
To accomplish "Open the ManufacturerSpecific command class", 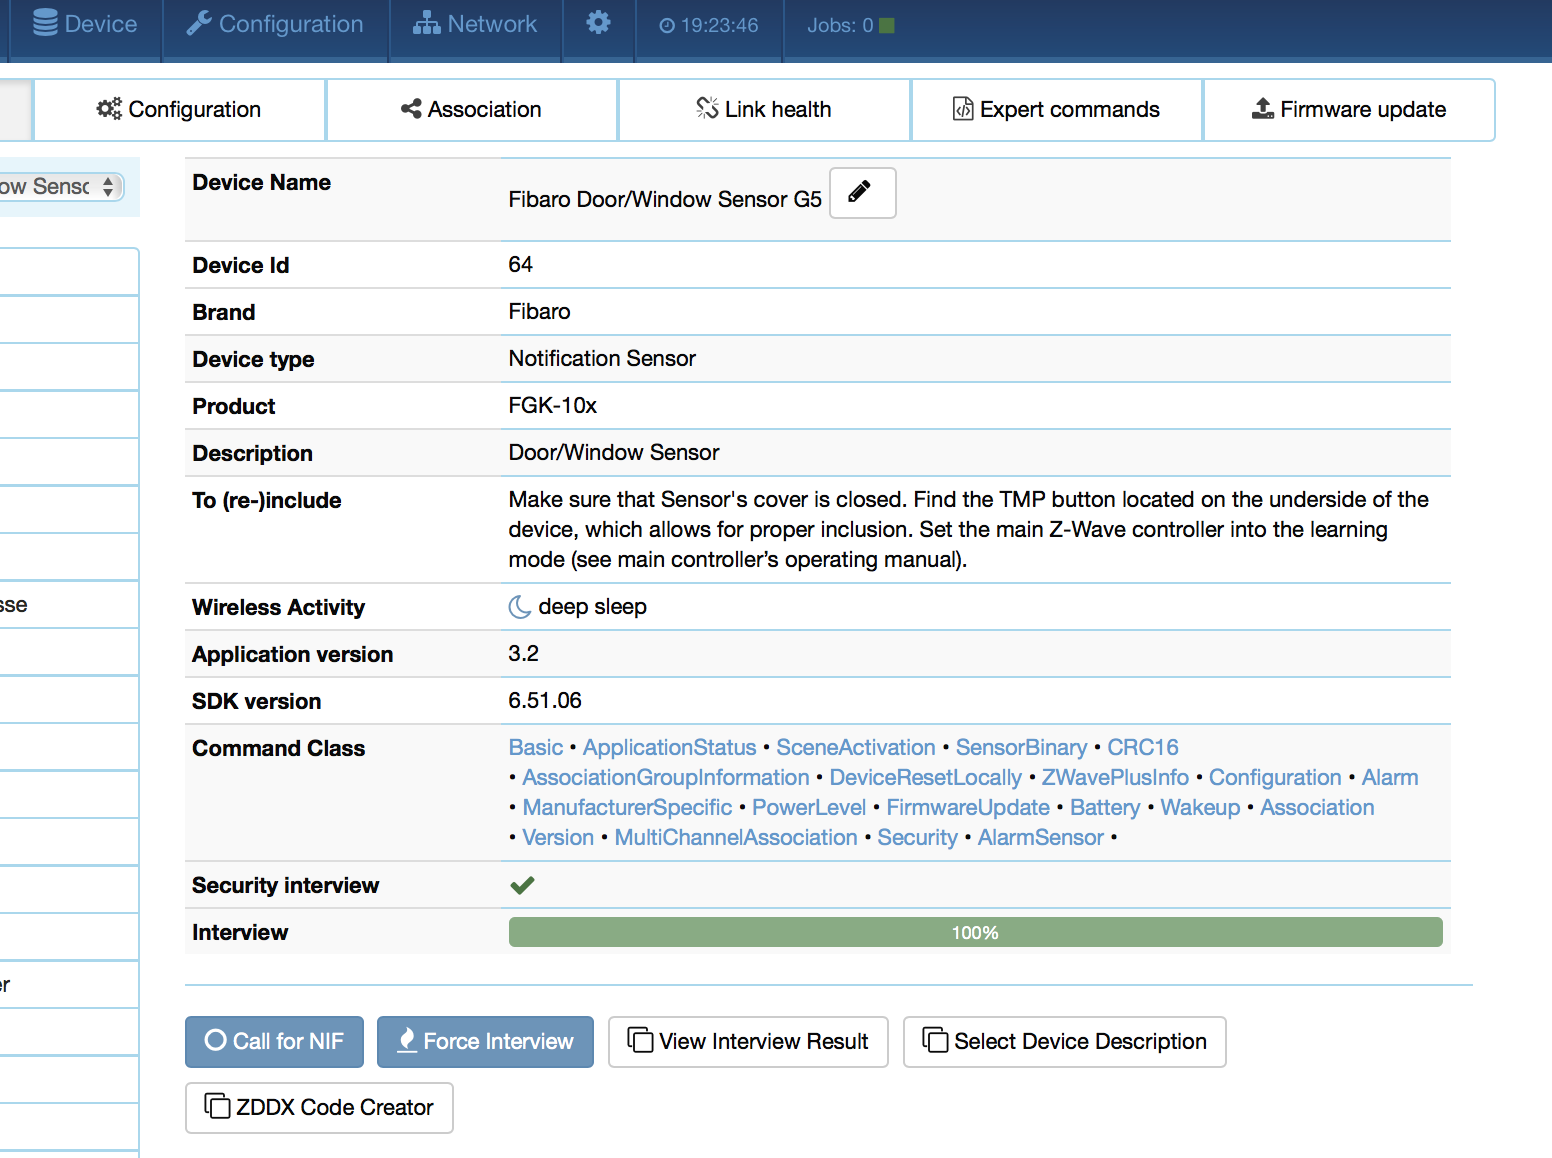I will 627,808.
